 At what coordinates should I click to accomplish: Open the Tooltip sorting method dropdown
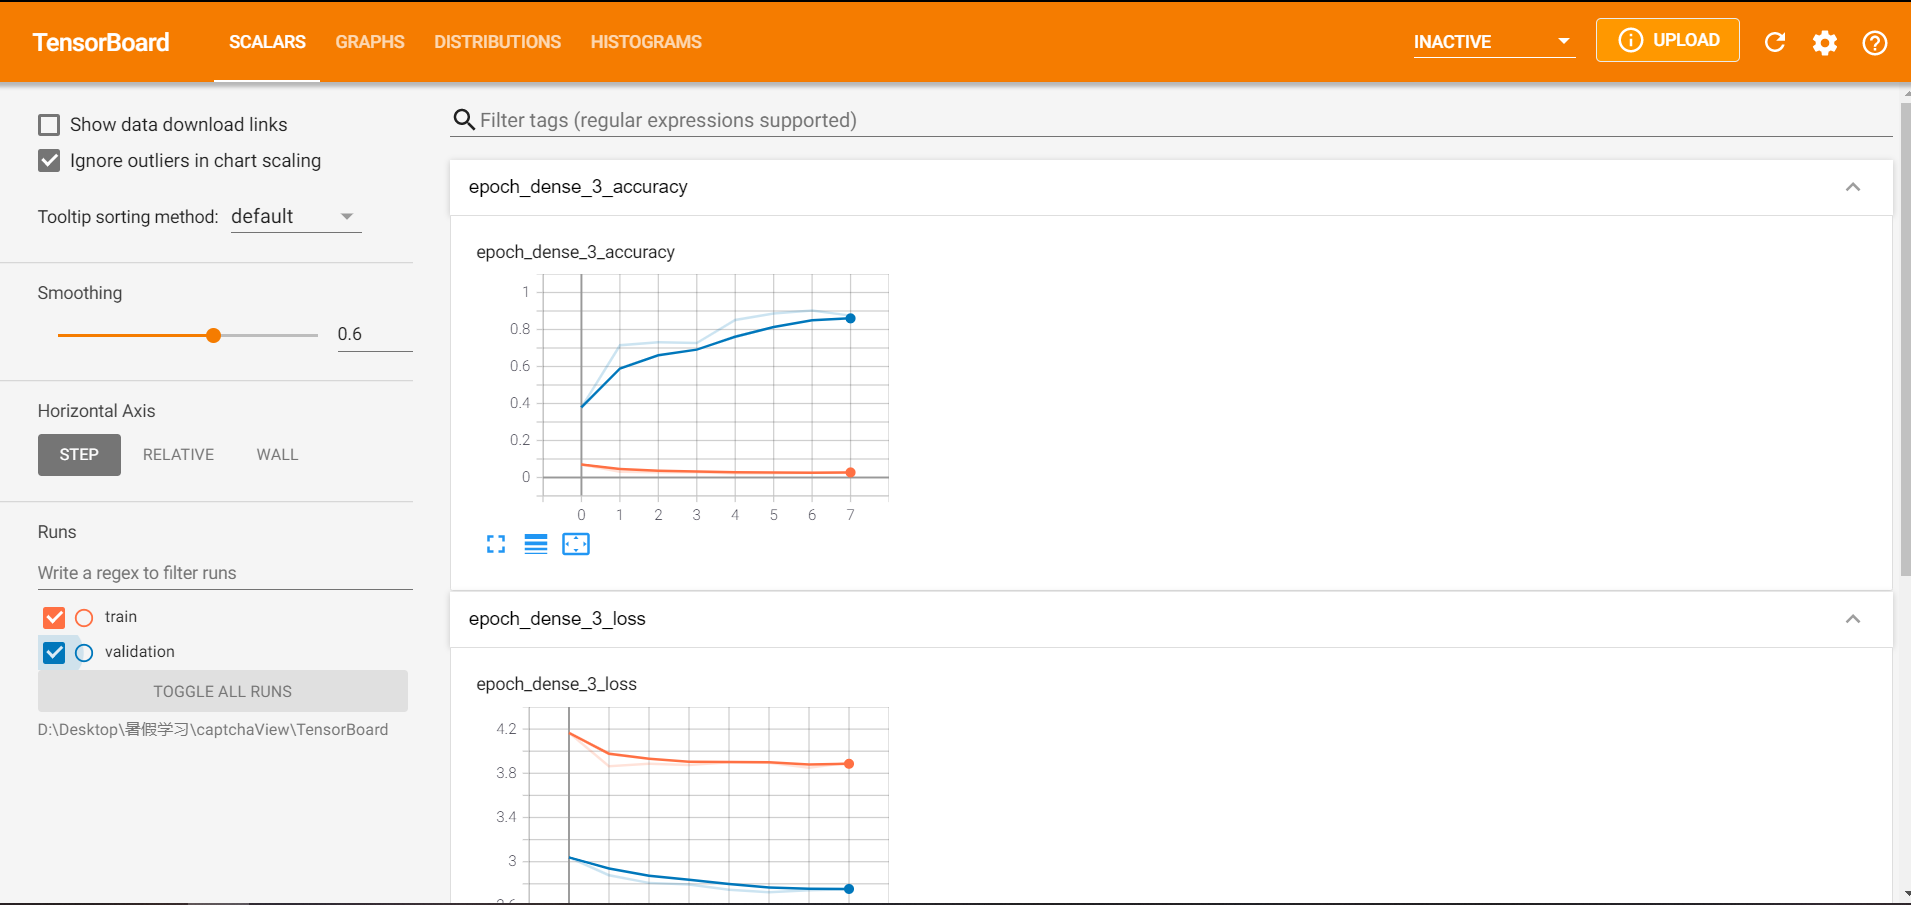(296, 217)
